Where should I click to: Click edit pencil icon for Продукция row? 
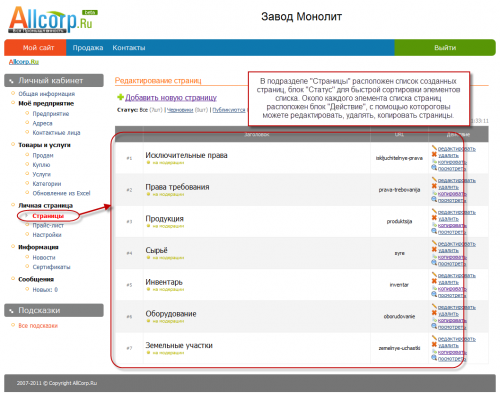(434, 211)
